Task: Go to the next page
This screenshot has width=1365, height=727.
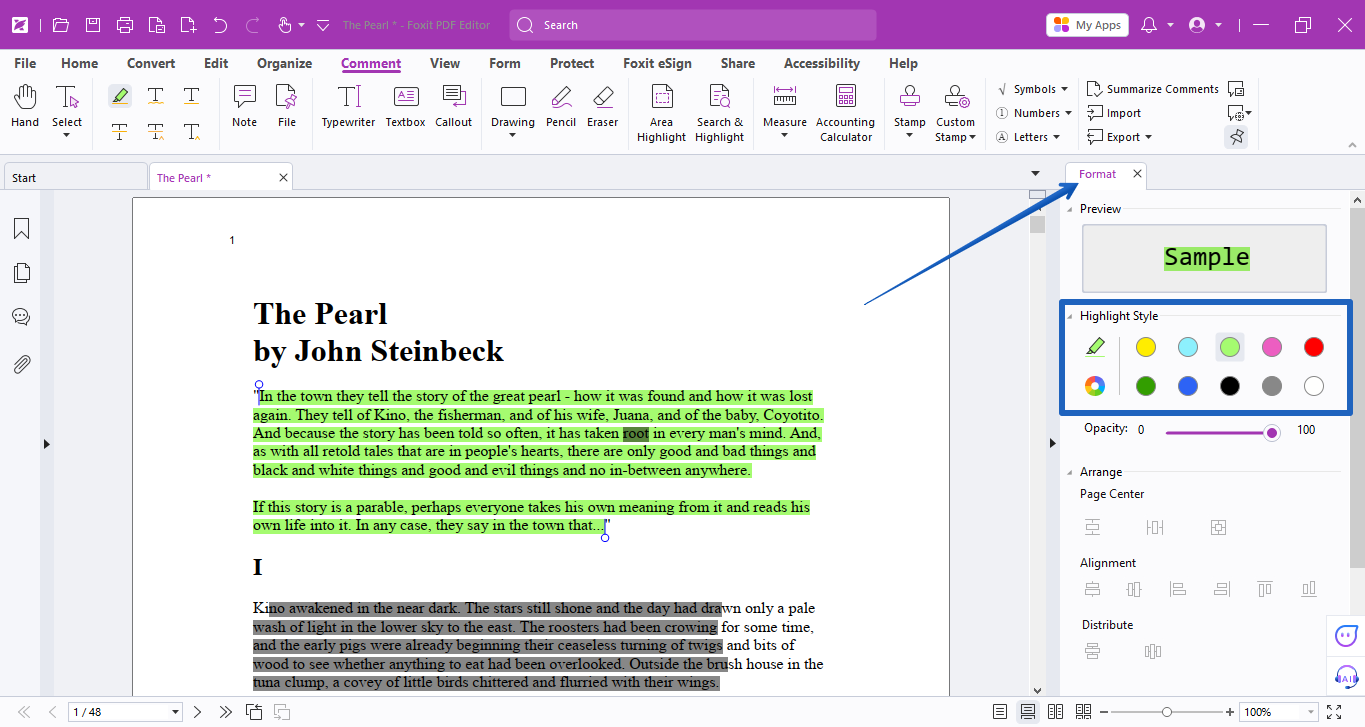Action: click(x=198, y=712)
